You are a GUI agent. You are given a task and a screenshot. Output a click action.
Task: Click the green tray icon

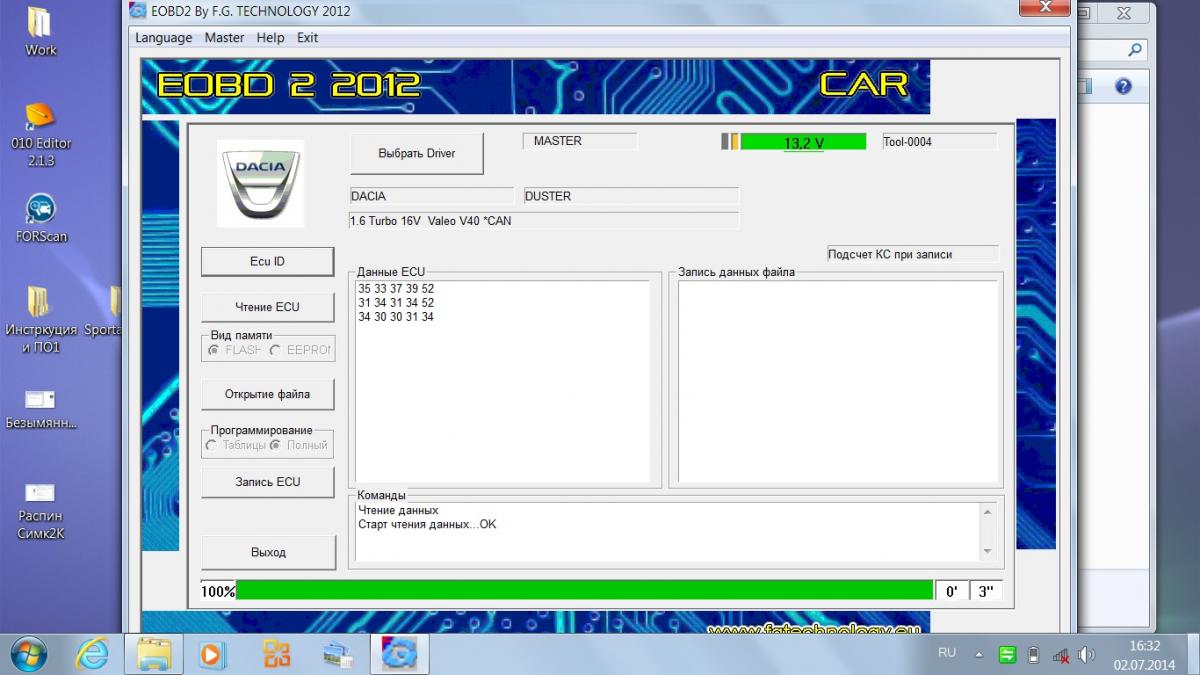[1008, 655]
